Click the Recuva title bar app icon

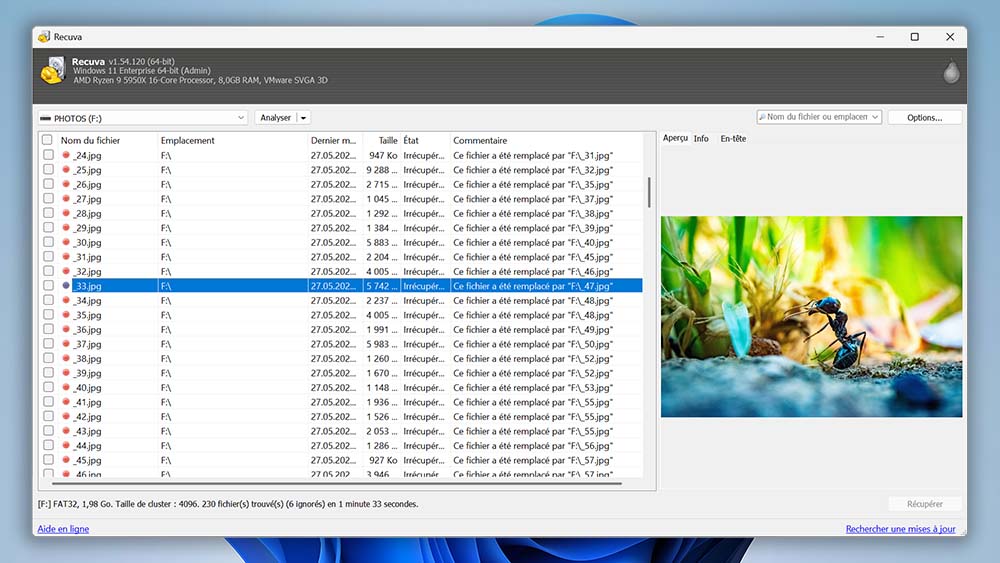click(44, 37)
